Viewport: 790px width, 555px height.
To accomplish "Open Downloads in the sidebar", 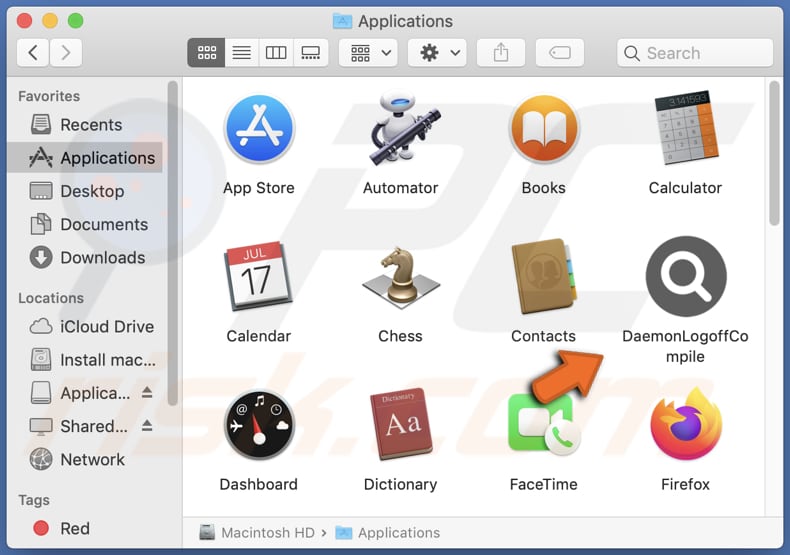I will 85,257.
